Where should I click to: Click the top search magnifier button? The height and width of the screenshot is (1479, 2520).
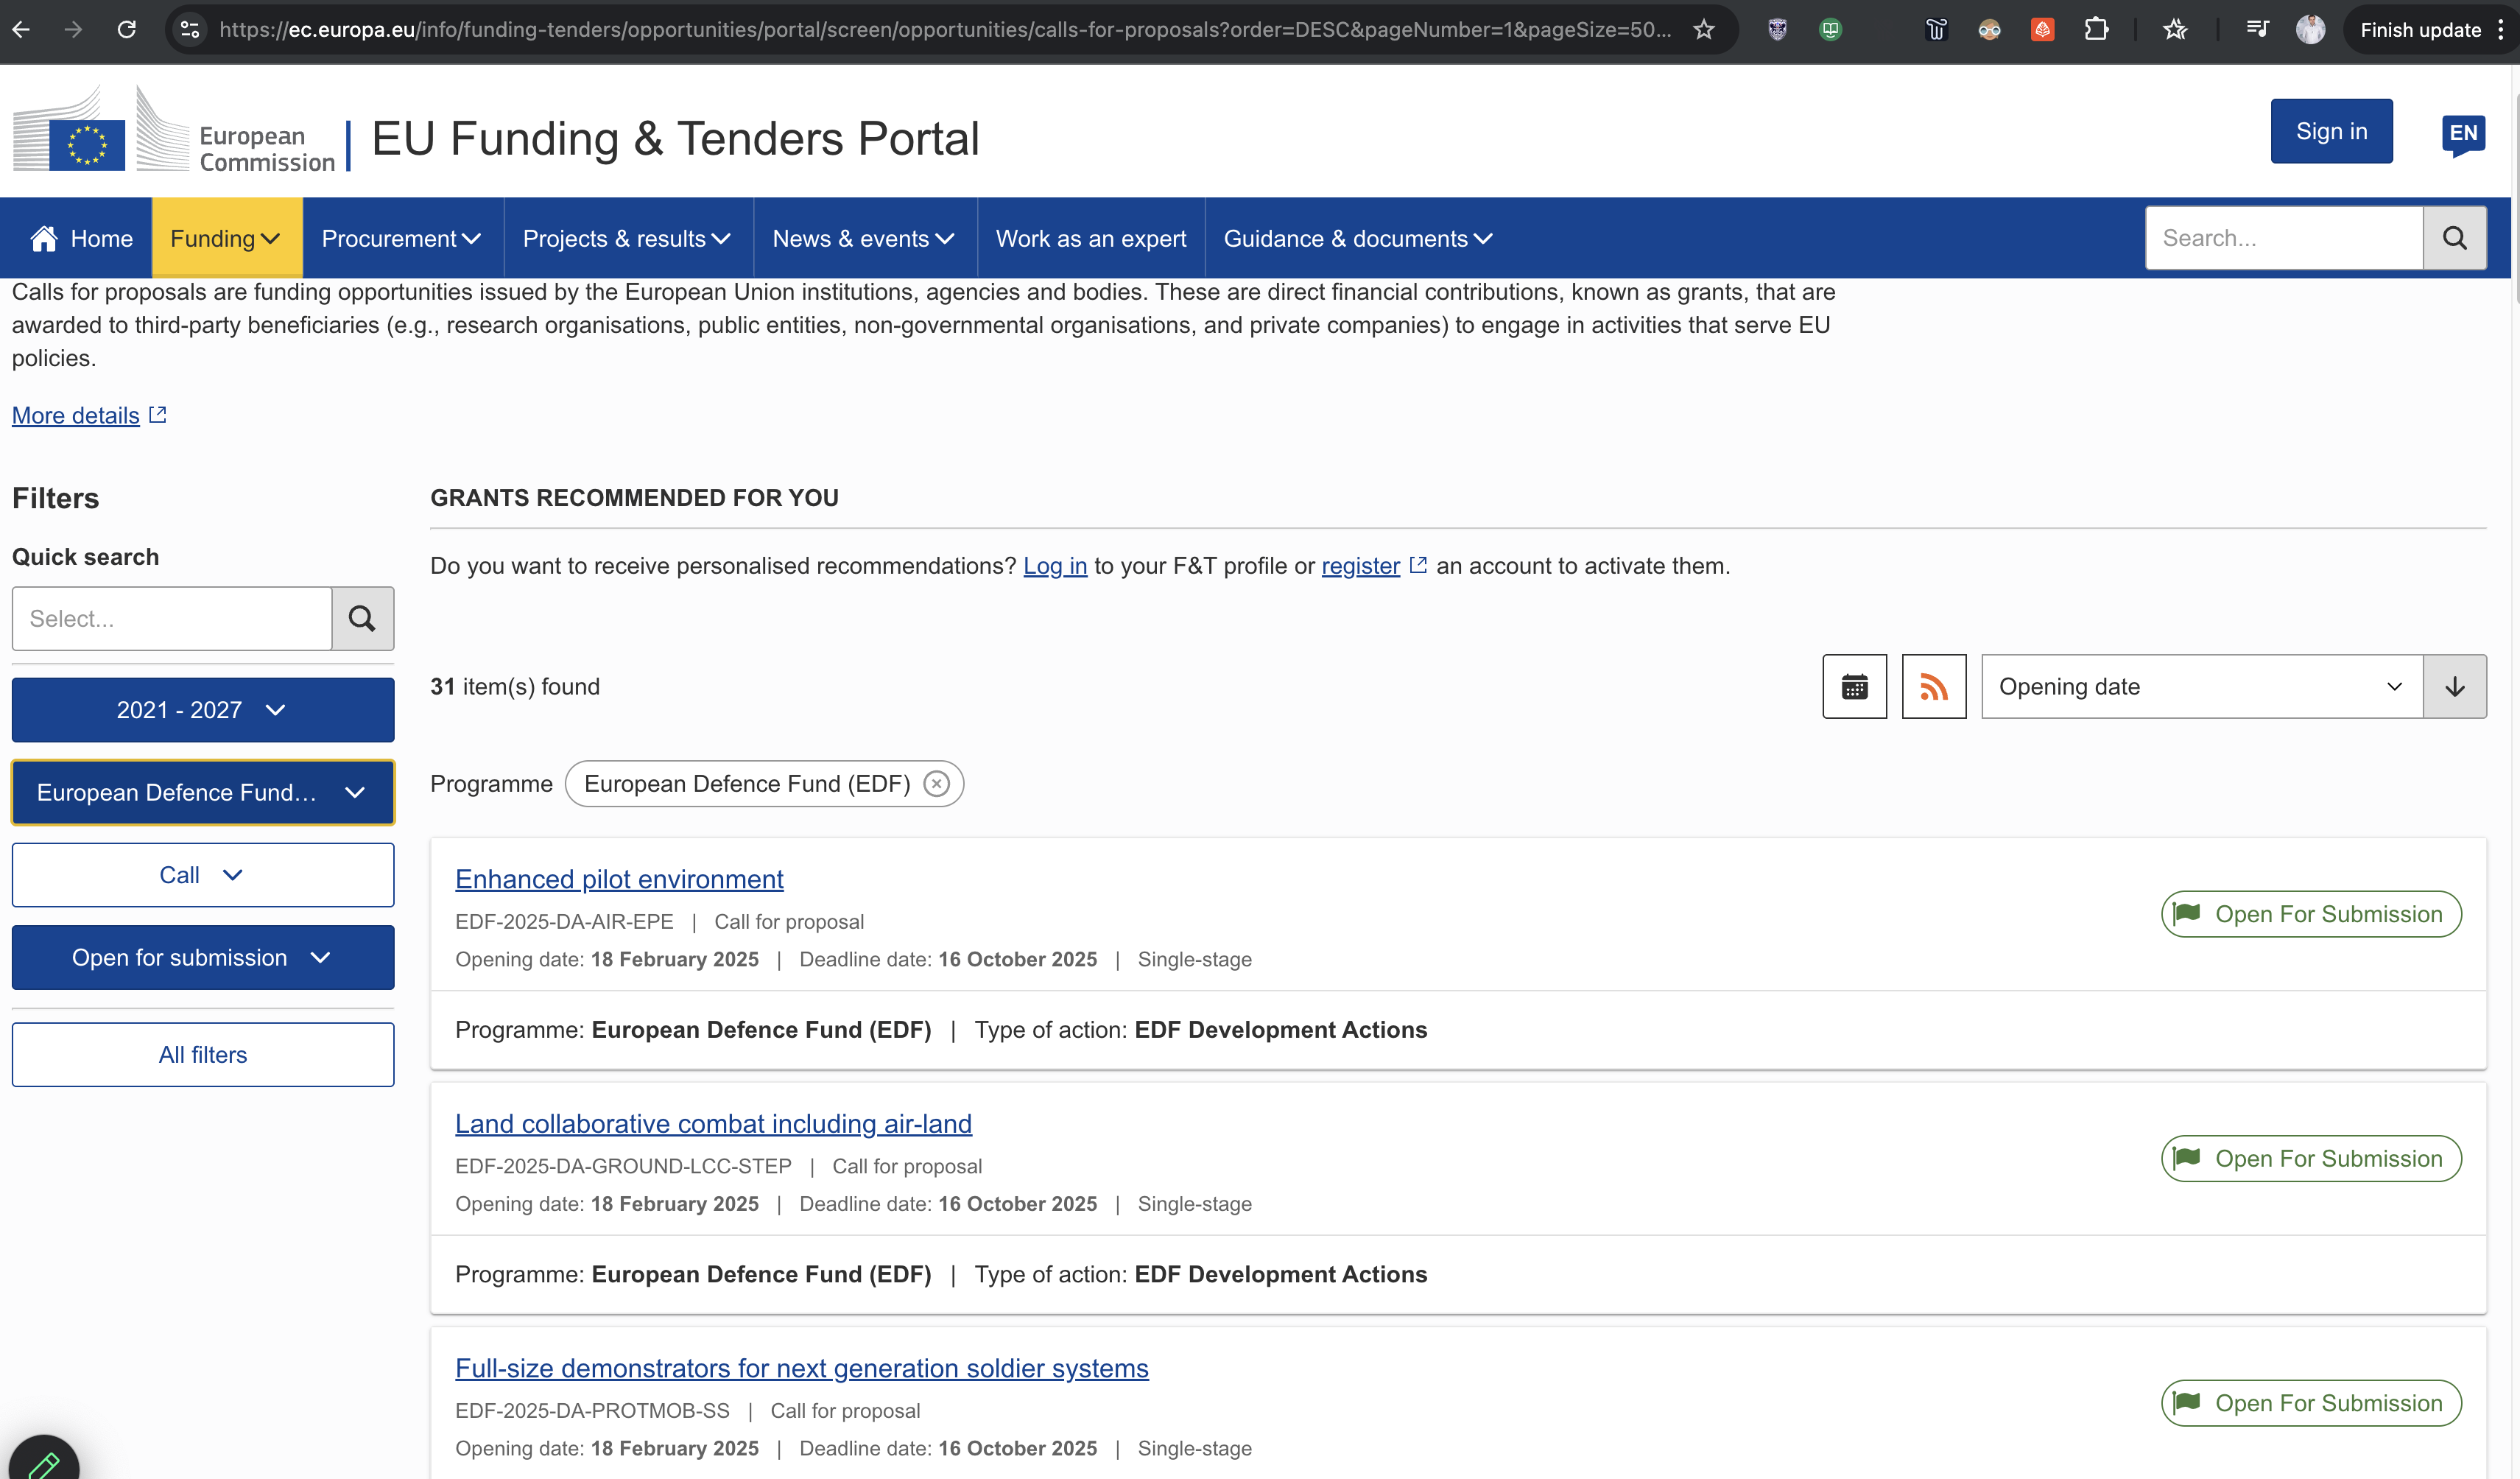coord(2455,238)
